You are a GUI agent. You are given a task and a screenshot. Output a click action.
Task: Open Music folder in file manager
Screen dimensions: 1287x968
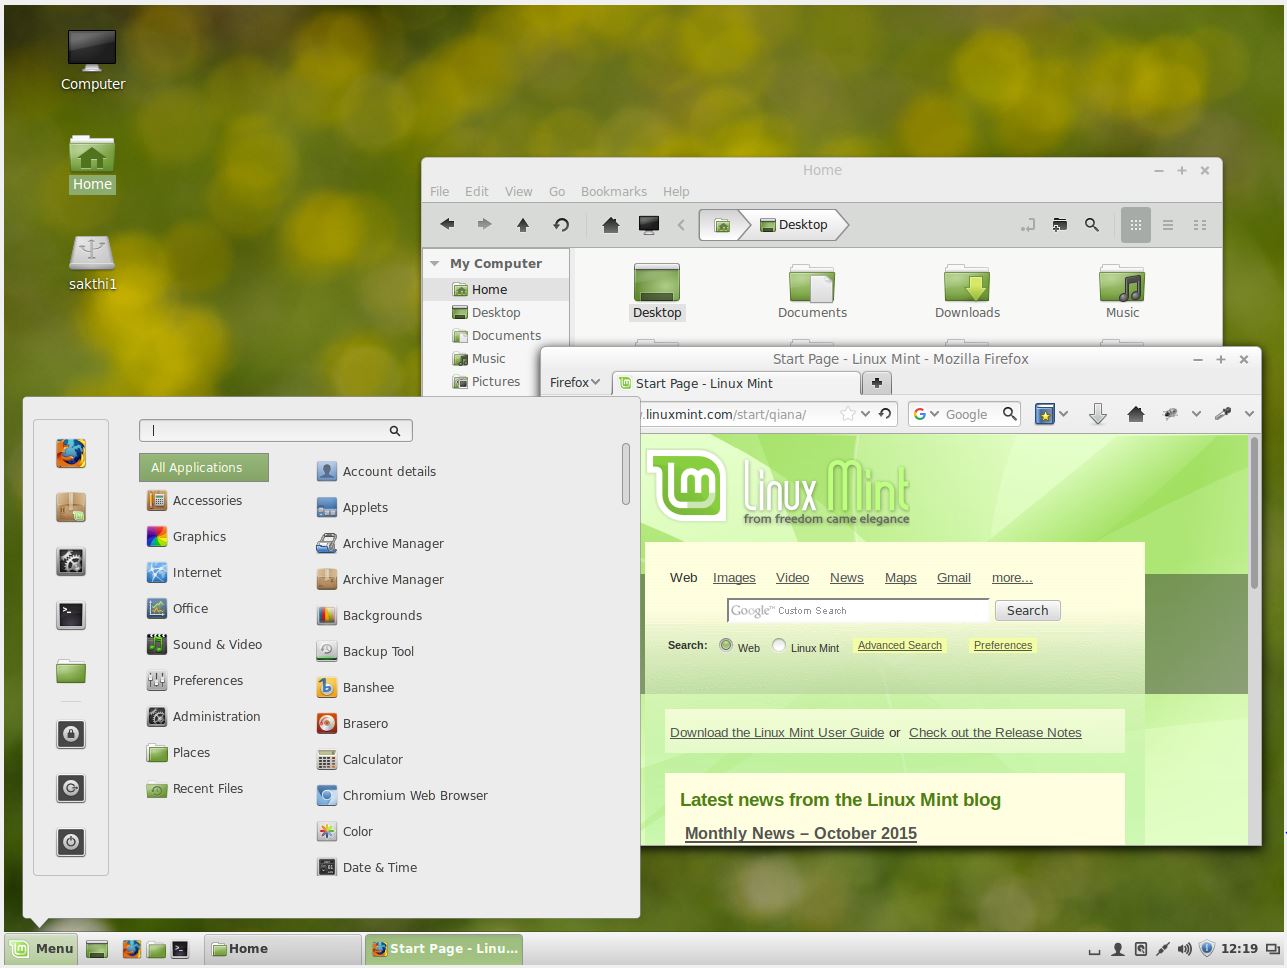tap(1122, 292)
